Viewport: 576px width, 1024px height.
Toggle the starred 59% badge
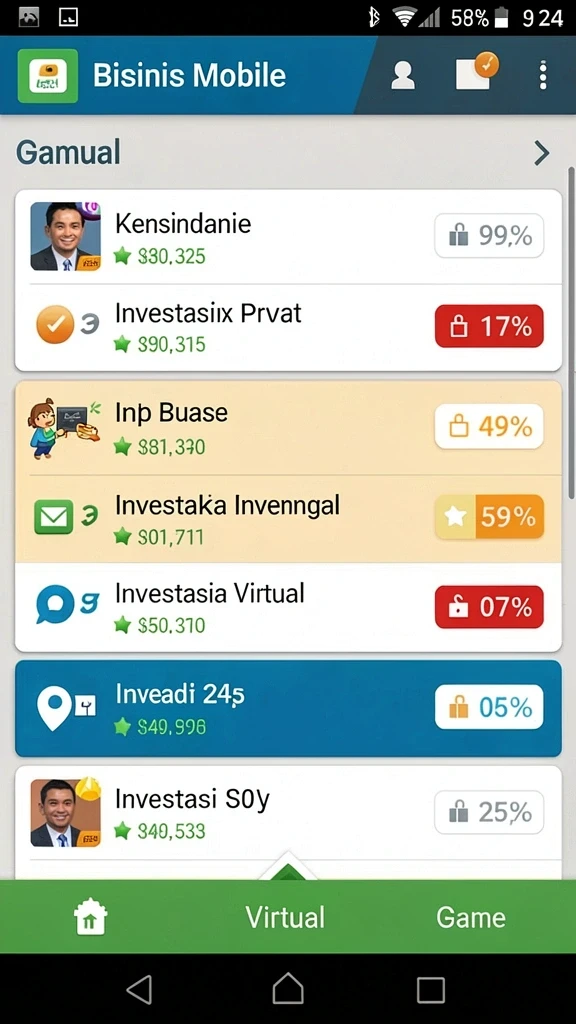point(489,517)
